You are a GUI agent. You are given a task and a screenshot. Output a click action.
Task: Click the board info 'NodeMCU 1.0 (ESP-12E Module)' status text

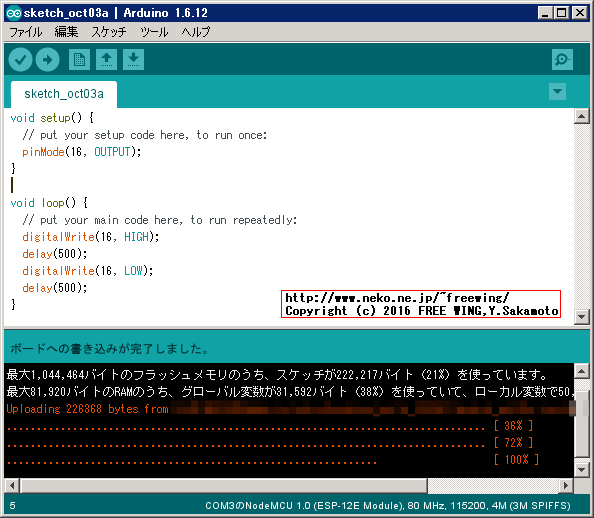pos(324,505)
